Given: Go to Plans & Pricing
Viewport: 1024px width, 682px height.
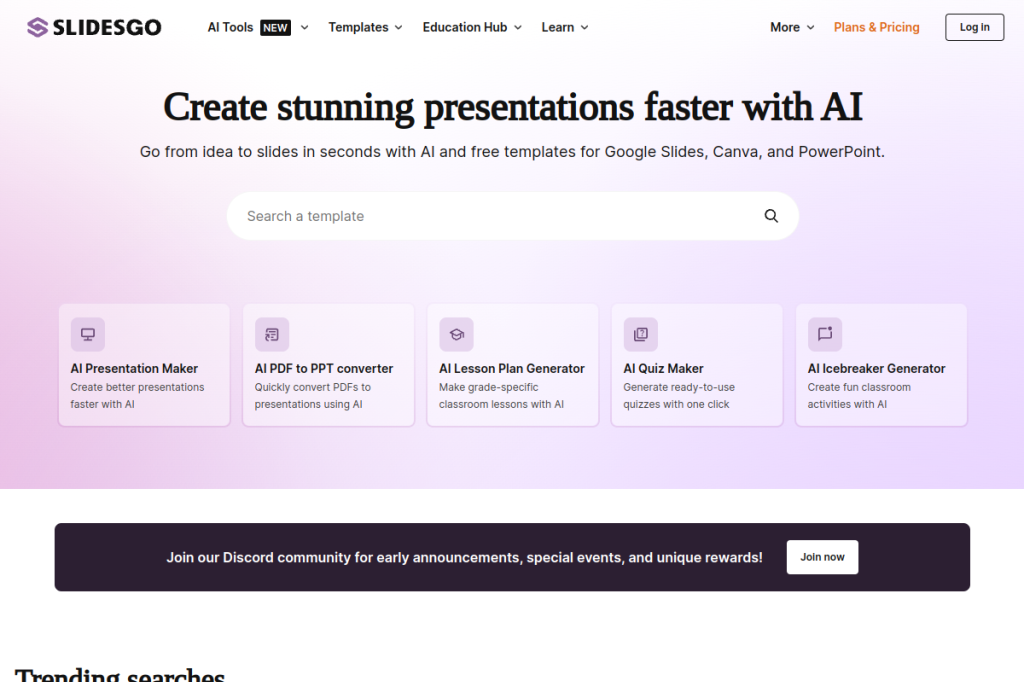Looking at the screenshot, I should (x=876, y=27).
